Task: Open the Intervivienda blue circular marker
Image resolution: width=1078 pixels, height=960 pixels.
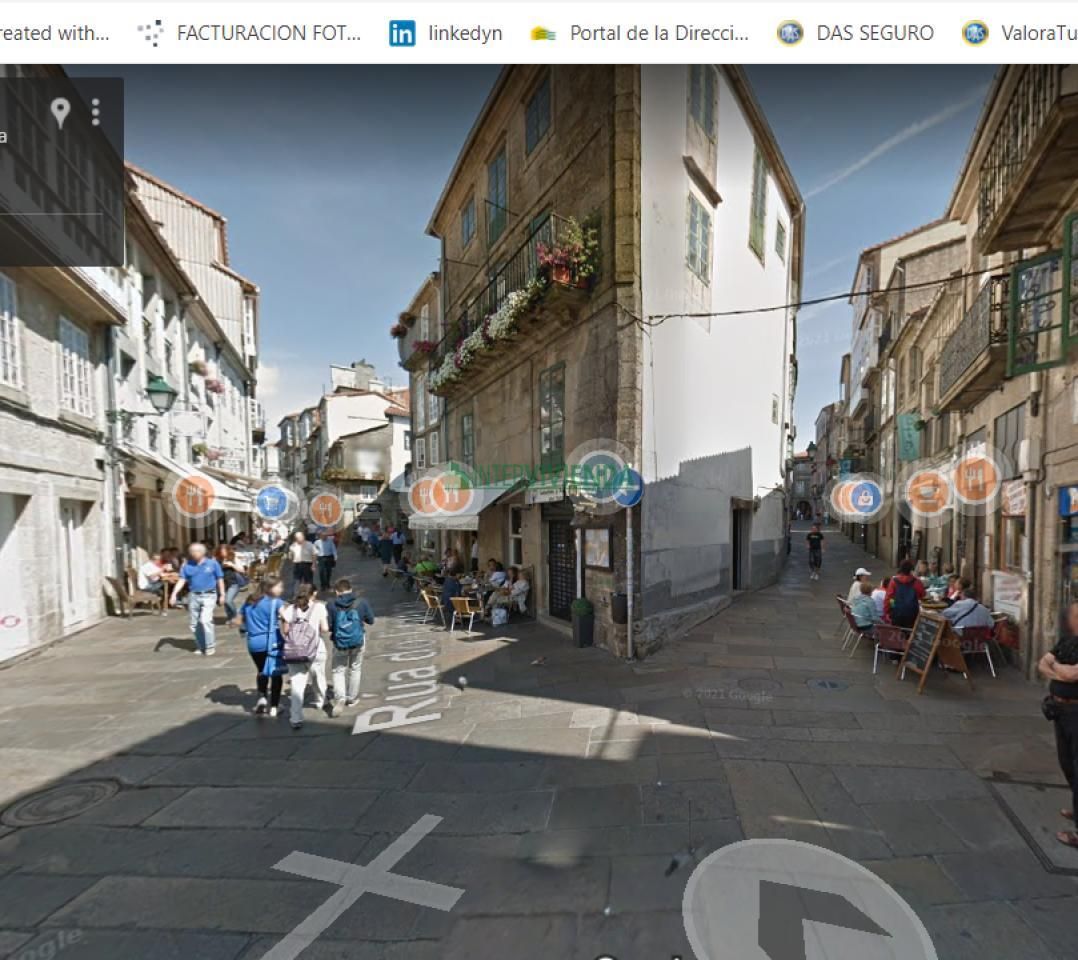Action: tap(627, 488)
